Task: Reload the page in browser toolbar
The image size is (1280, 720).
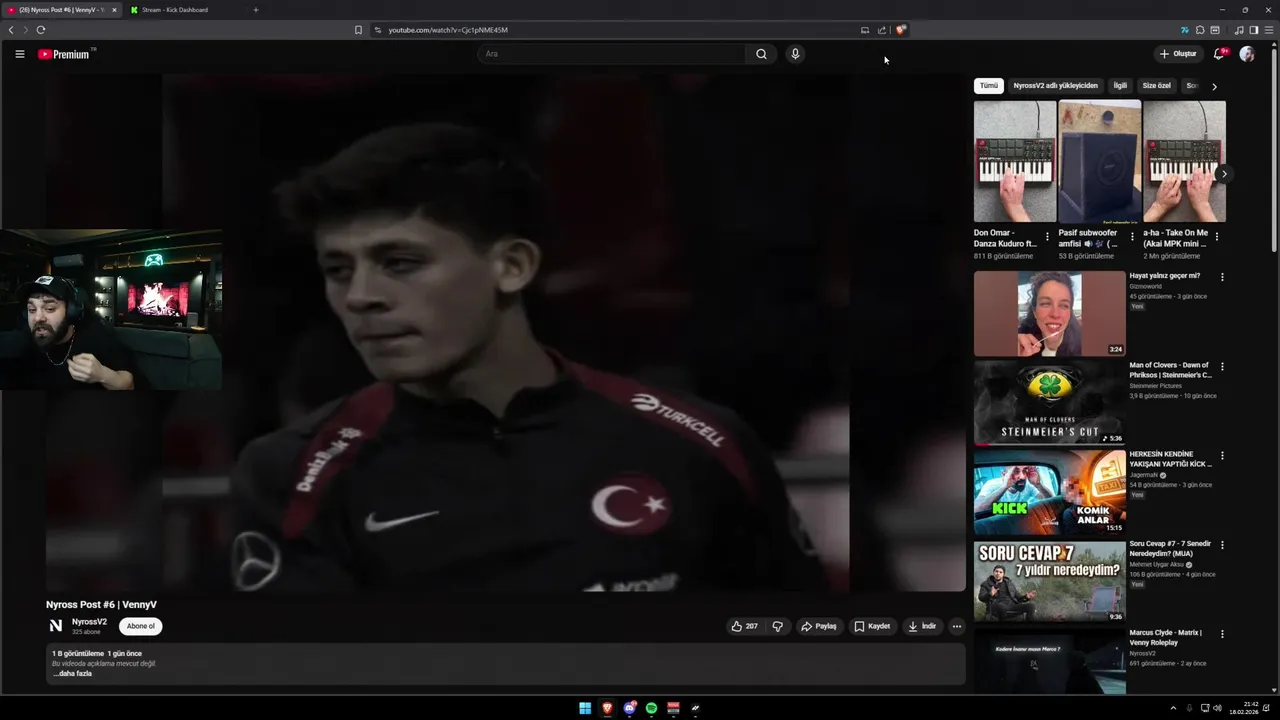Action: pos(40,30)
